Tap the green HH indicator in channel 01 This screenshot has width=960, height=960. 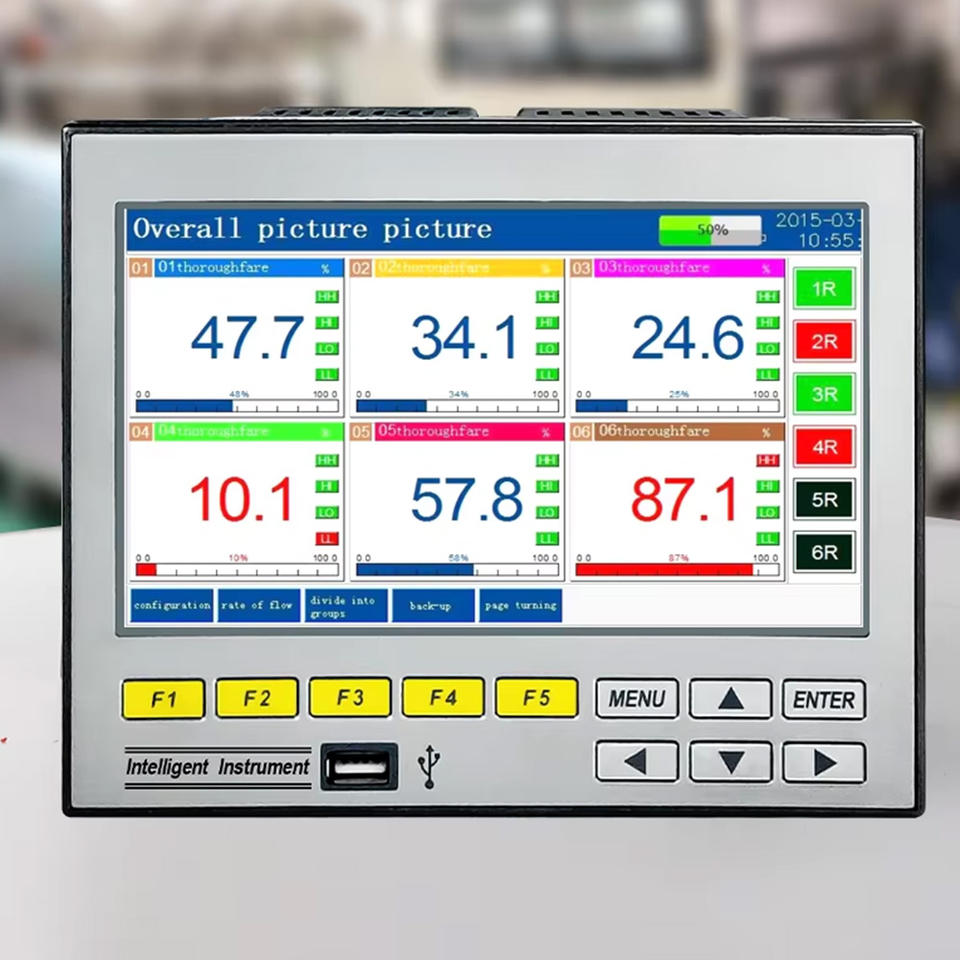(327, 296)
